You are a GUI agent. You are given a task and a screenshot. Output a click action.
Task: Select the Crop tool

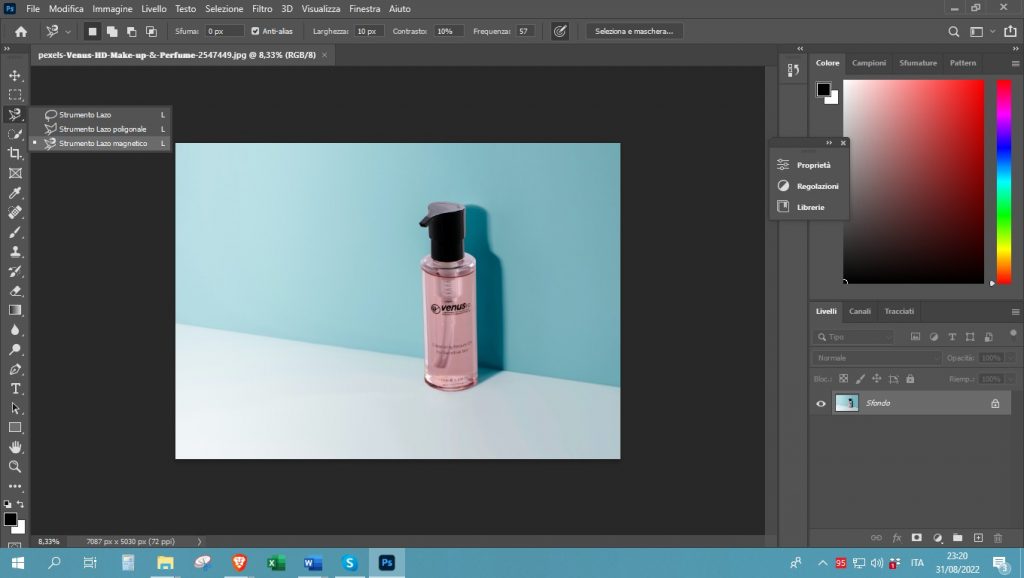coord(15,154)
